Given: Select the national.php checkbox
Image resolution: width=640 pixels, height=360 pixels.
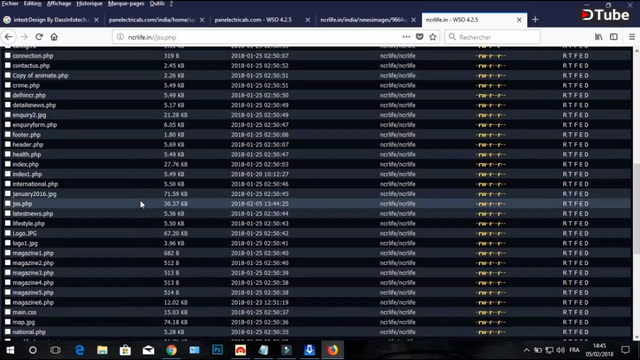Looking at the screenshot, I should click(8, 331).
